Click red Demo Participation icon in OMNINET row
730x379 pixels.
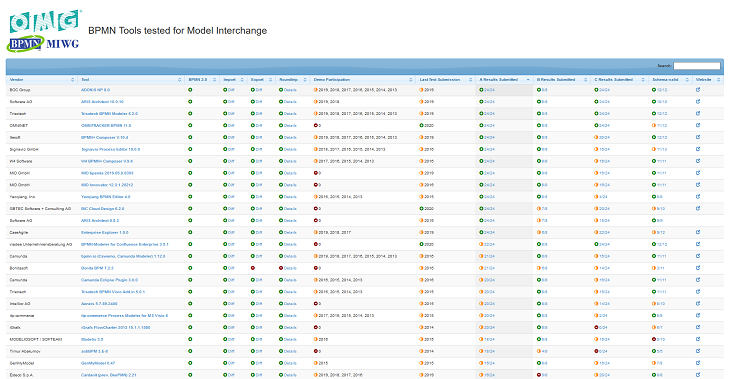(316, 125)
